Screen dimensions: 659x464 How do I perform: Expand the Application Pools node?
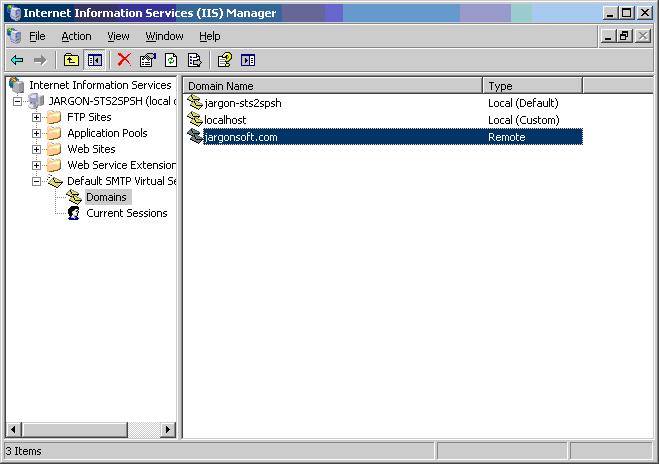point(37,133)
